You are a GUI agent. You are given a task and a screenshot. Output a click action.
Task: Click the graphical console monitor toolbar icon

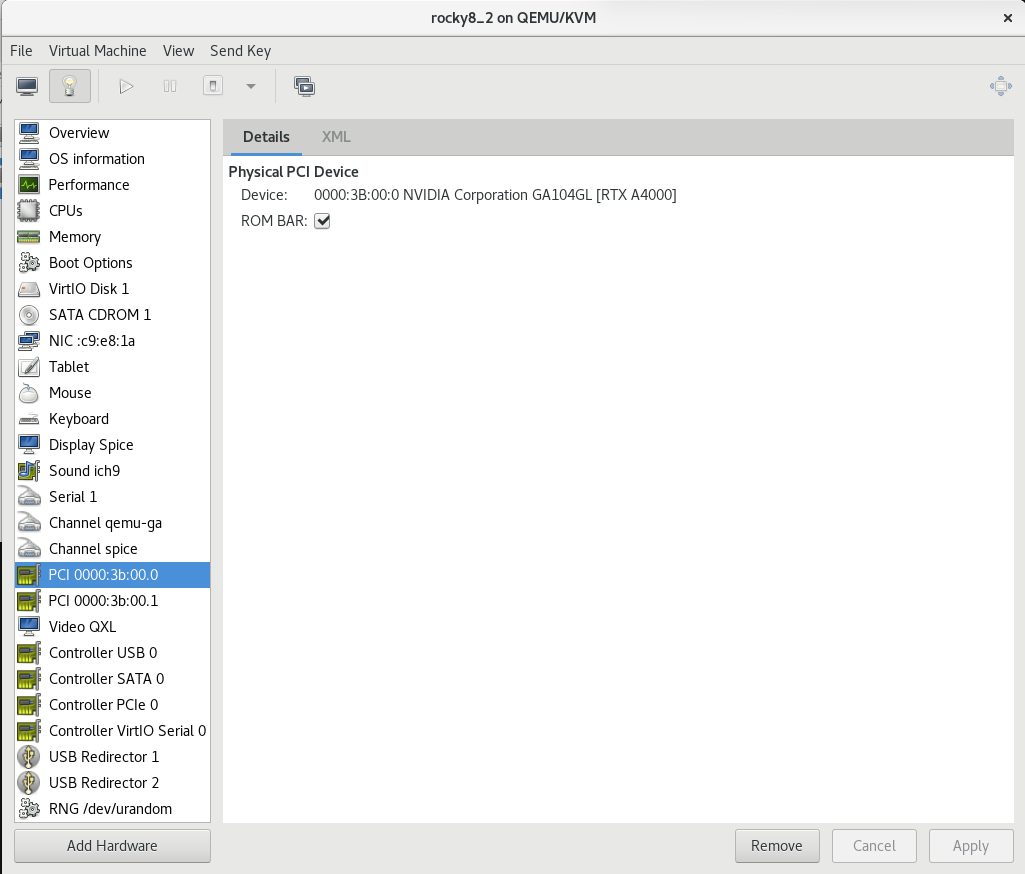[27, 86]
